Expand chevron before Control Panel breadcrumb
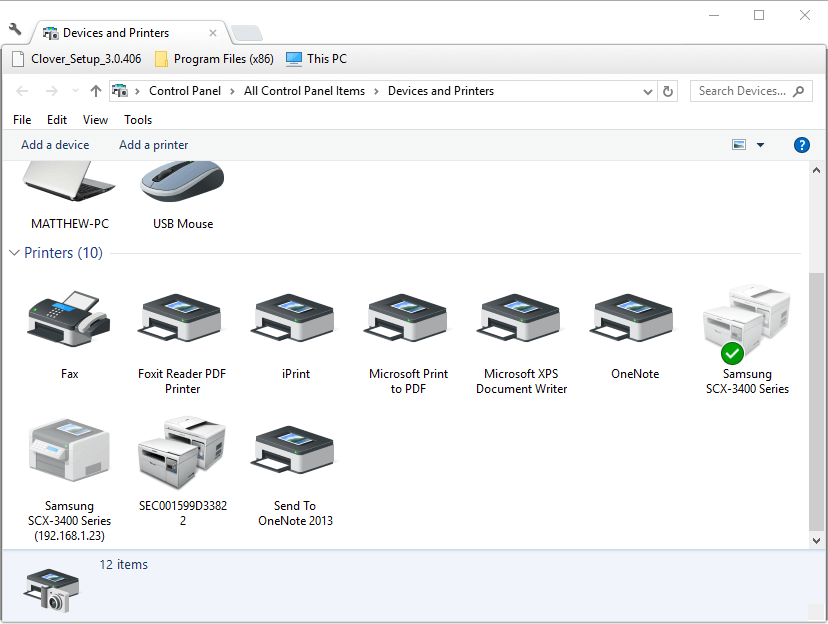This screenshot has width=828, height=624. (137, 91)
